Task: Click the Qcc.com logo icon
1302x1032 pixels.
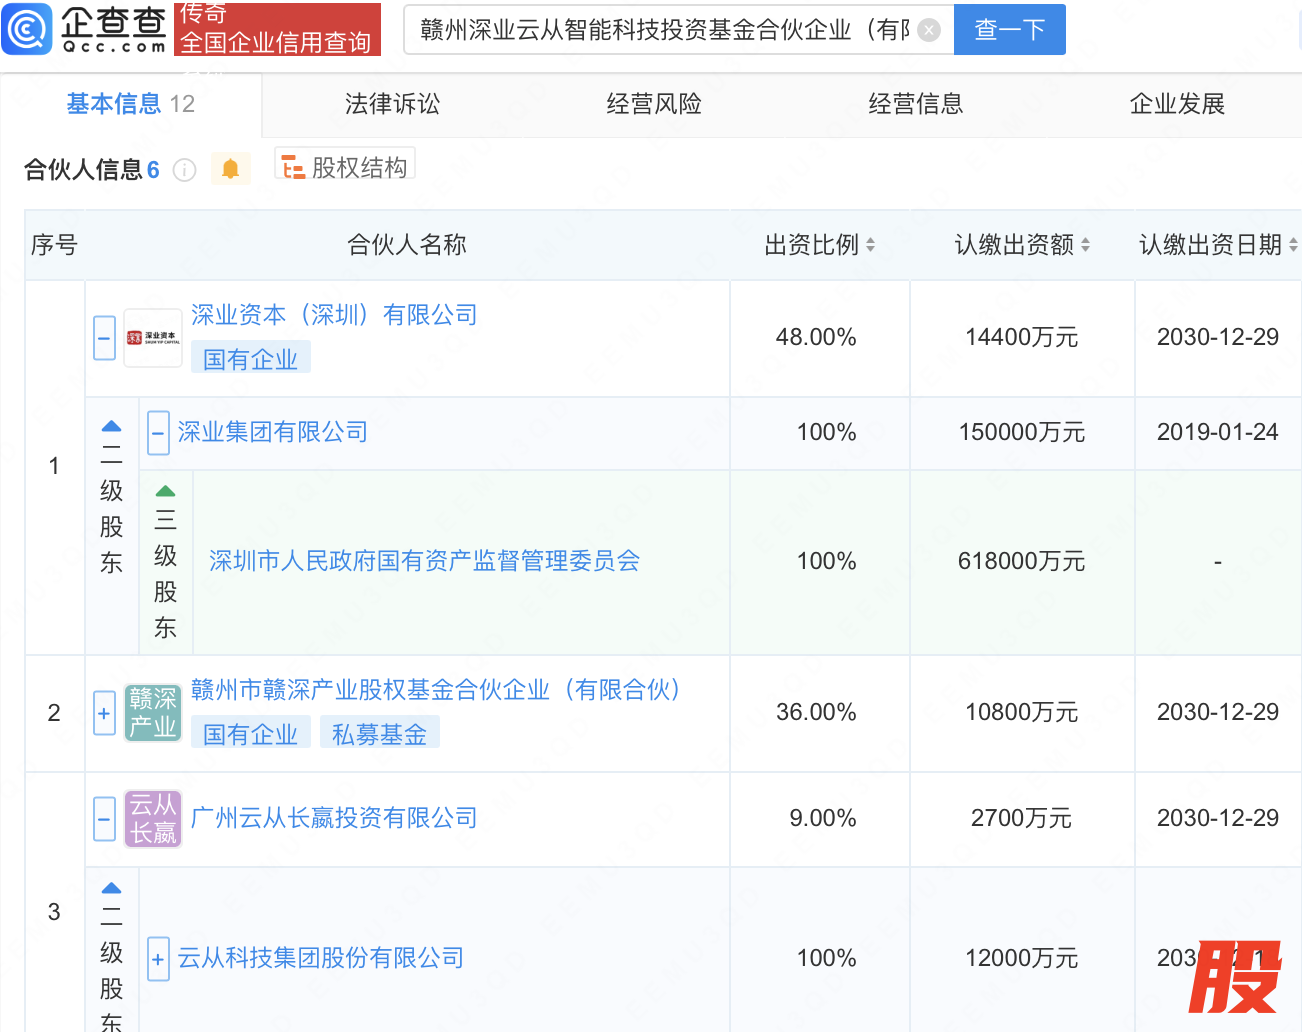Action: 28,29
